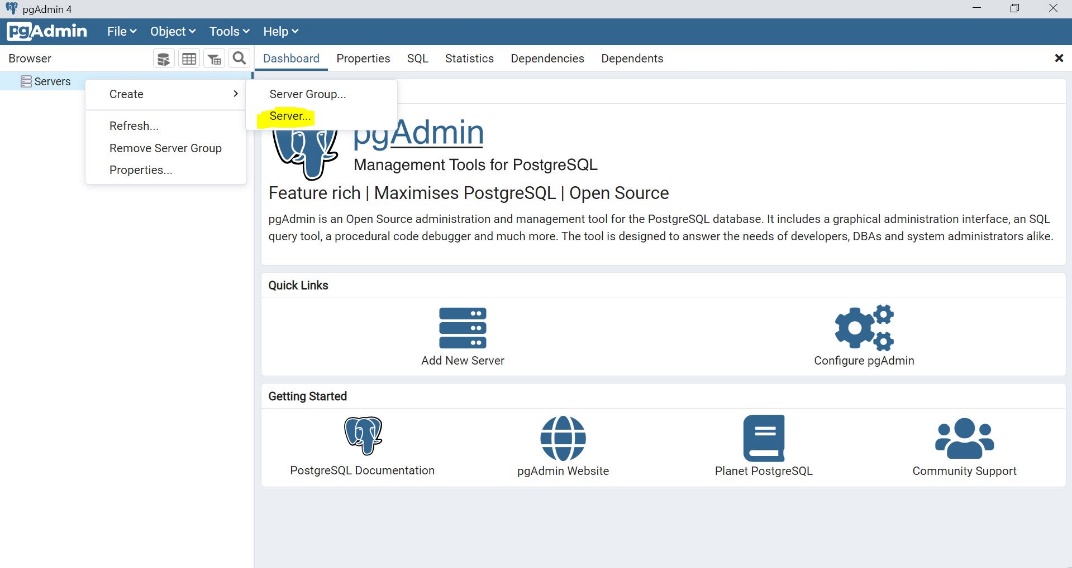
Task: Open the PostgreSQL Documentation link text
Action: 362,470
